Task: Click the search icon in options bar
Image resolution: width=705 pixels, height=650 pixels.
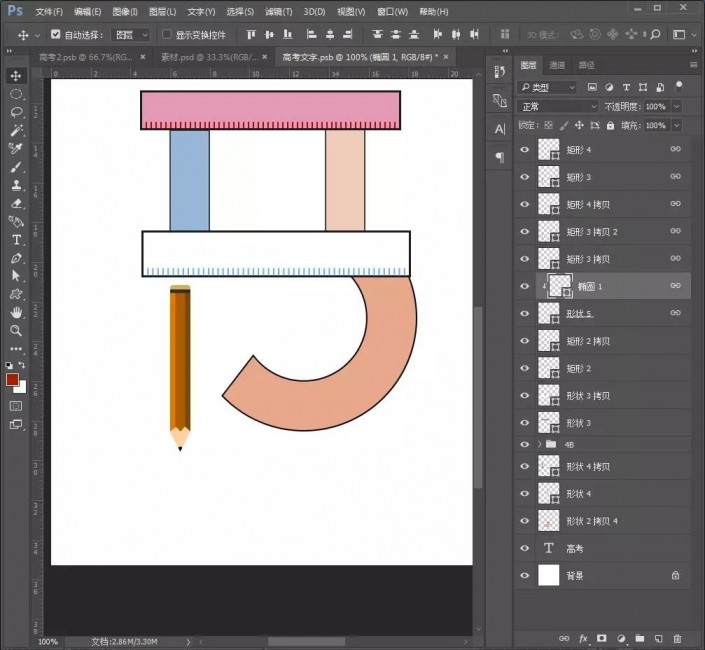Action: click(655, 34)
